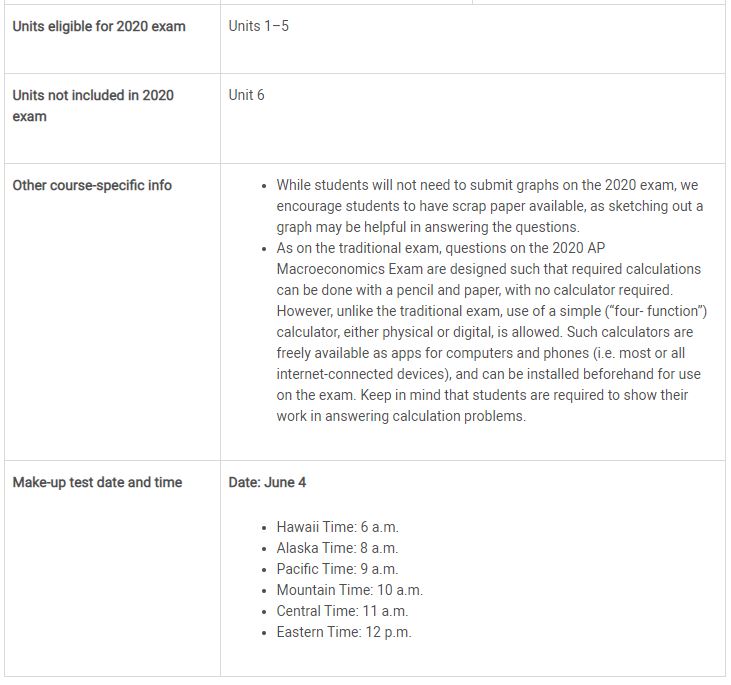Click the 'Pacific Time: 9 a.m.' item

[x=338, y=569]
